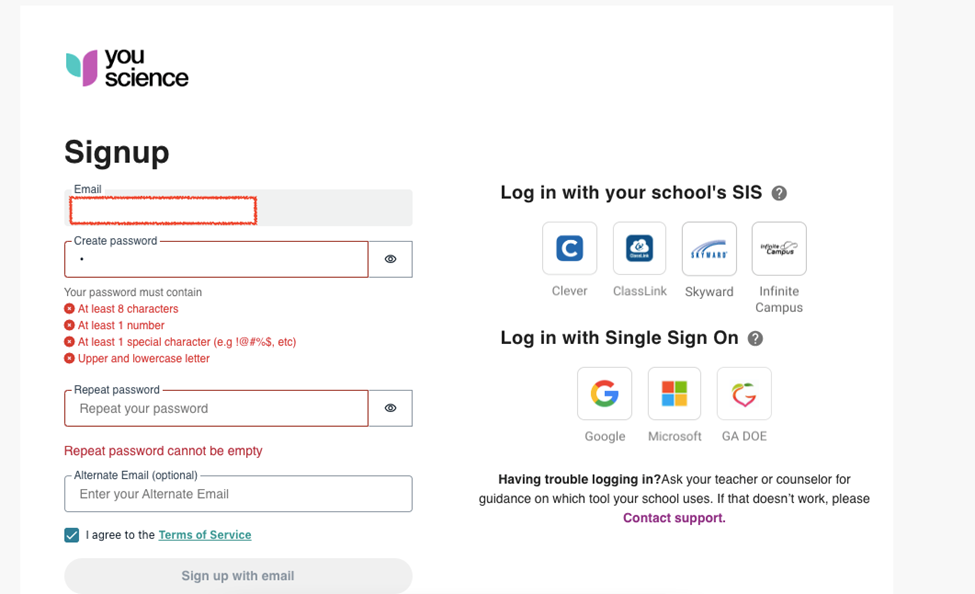975x594 pixels.
Task: Focus the Email input field
Action: pos(238,209)
